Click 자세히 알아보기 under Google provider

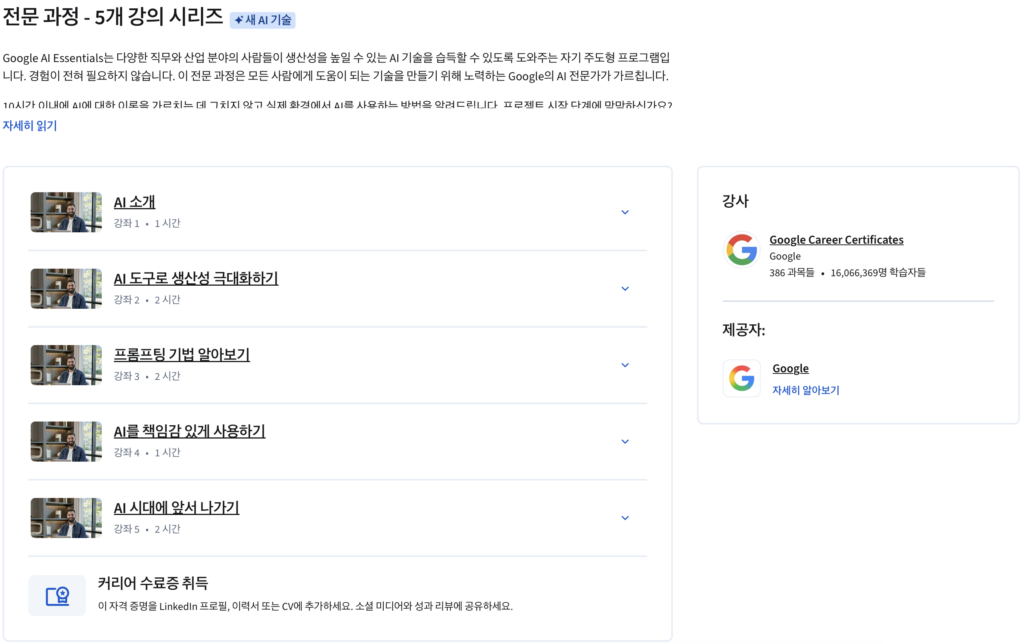(806, 390)
